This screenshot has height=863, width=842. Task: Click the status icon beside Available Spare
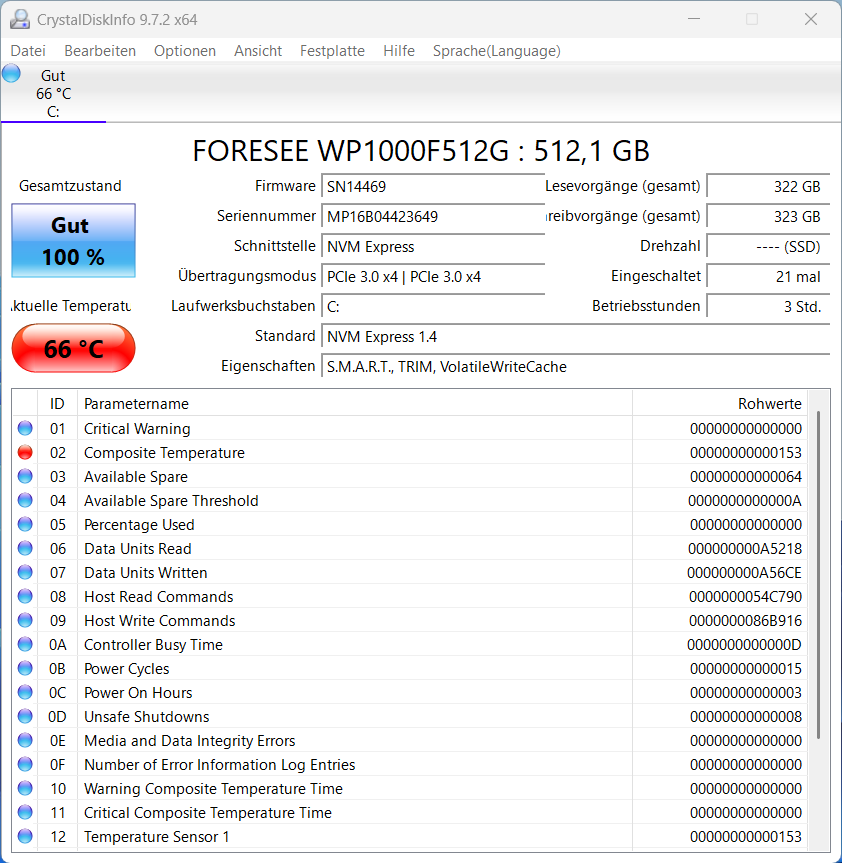pyautogui.click(x=25, y=477)
